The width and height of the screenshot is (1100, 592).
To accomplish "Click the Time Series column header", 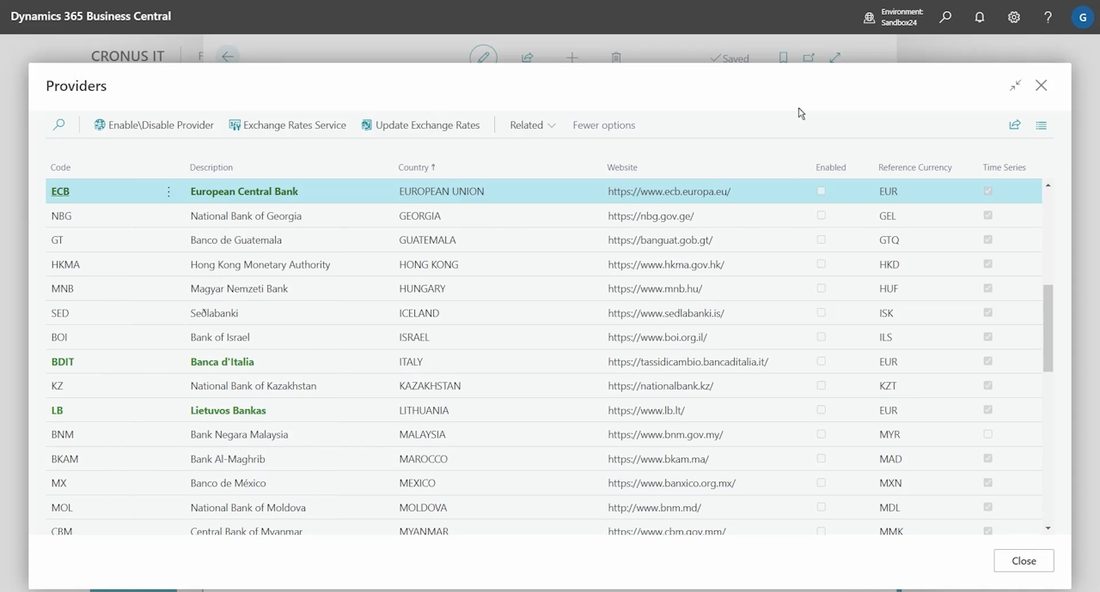I will [x=1004, y=167].
